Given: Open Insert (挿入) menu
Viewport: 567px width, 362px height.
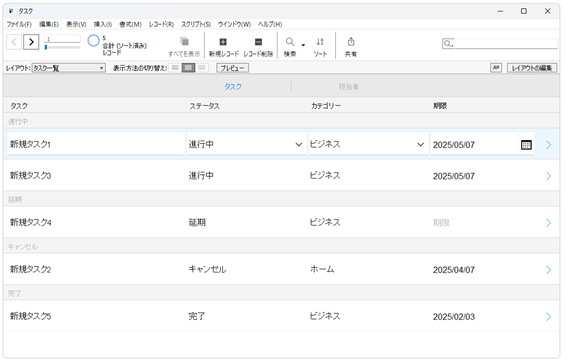Looking at the screenshot, I should tap(103, 24).
